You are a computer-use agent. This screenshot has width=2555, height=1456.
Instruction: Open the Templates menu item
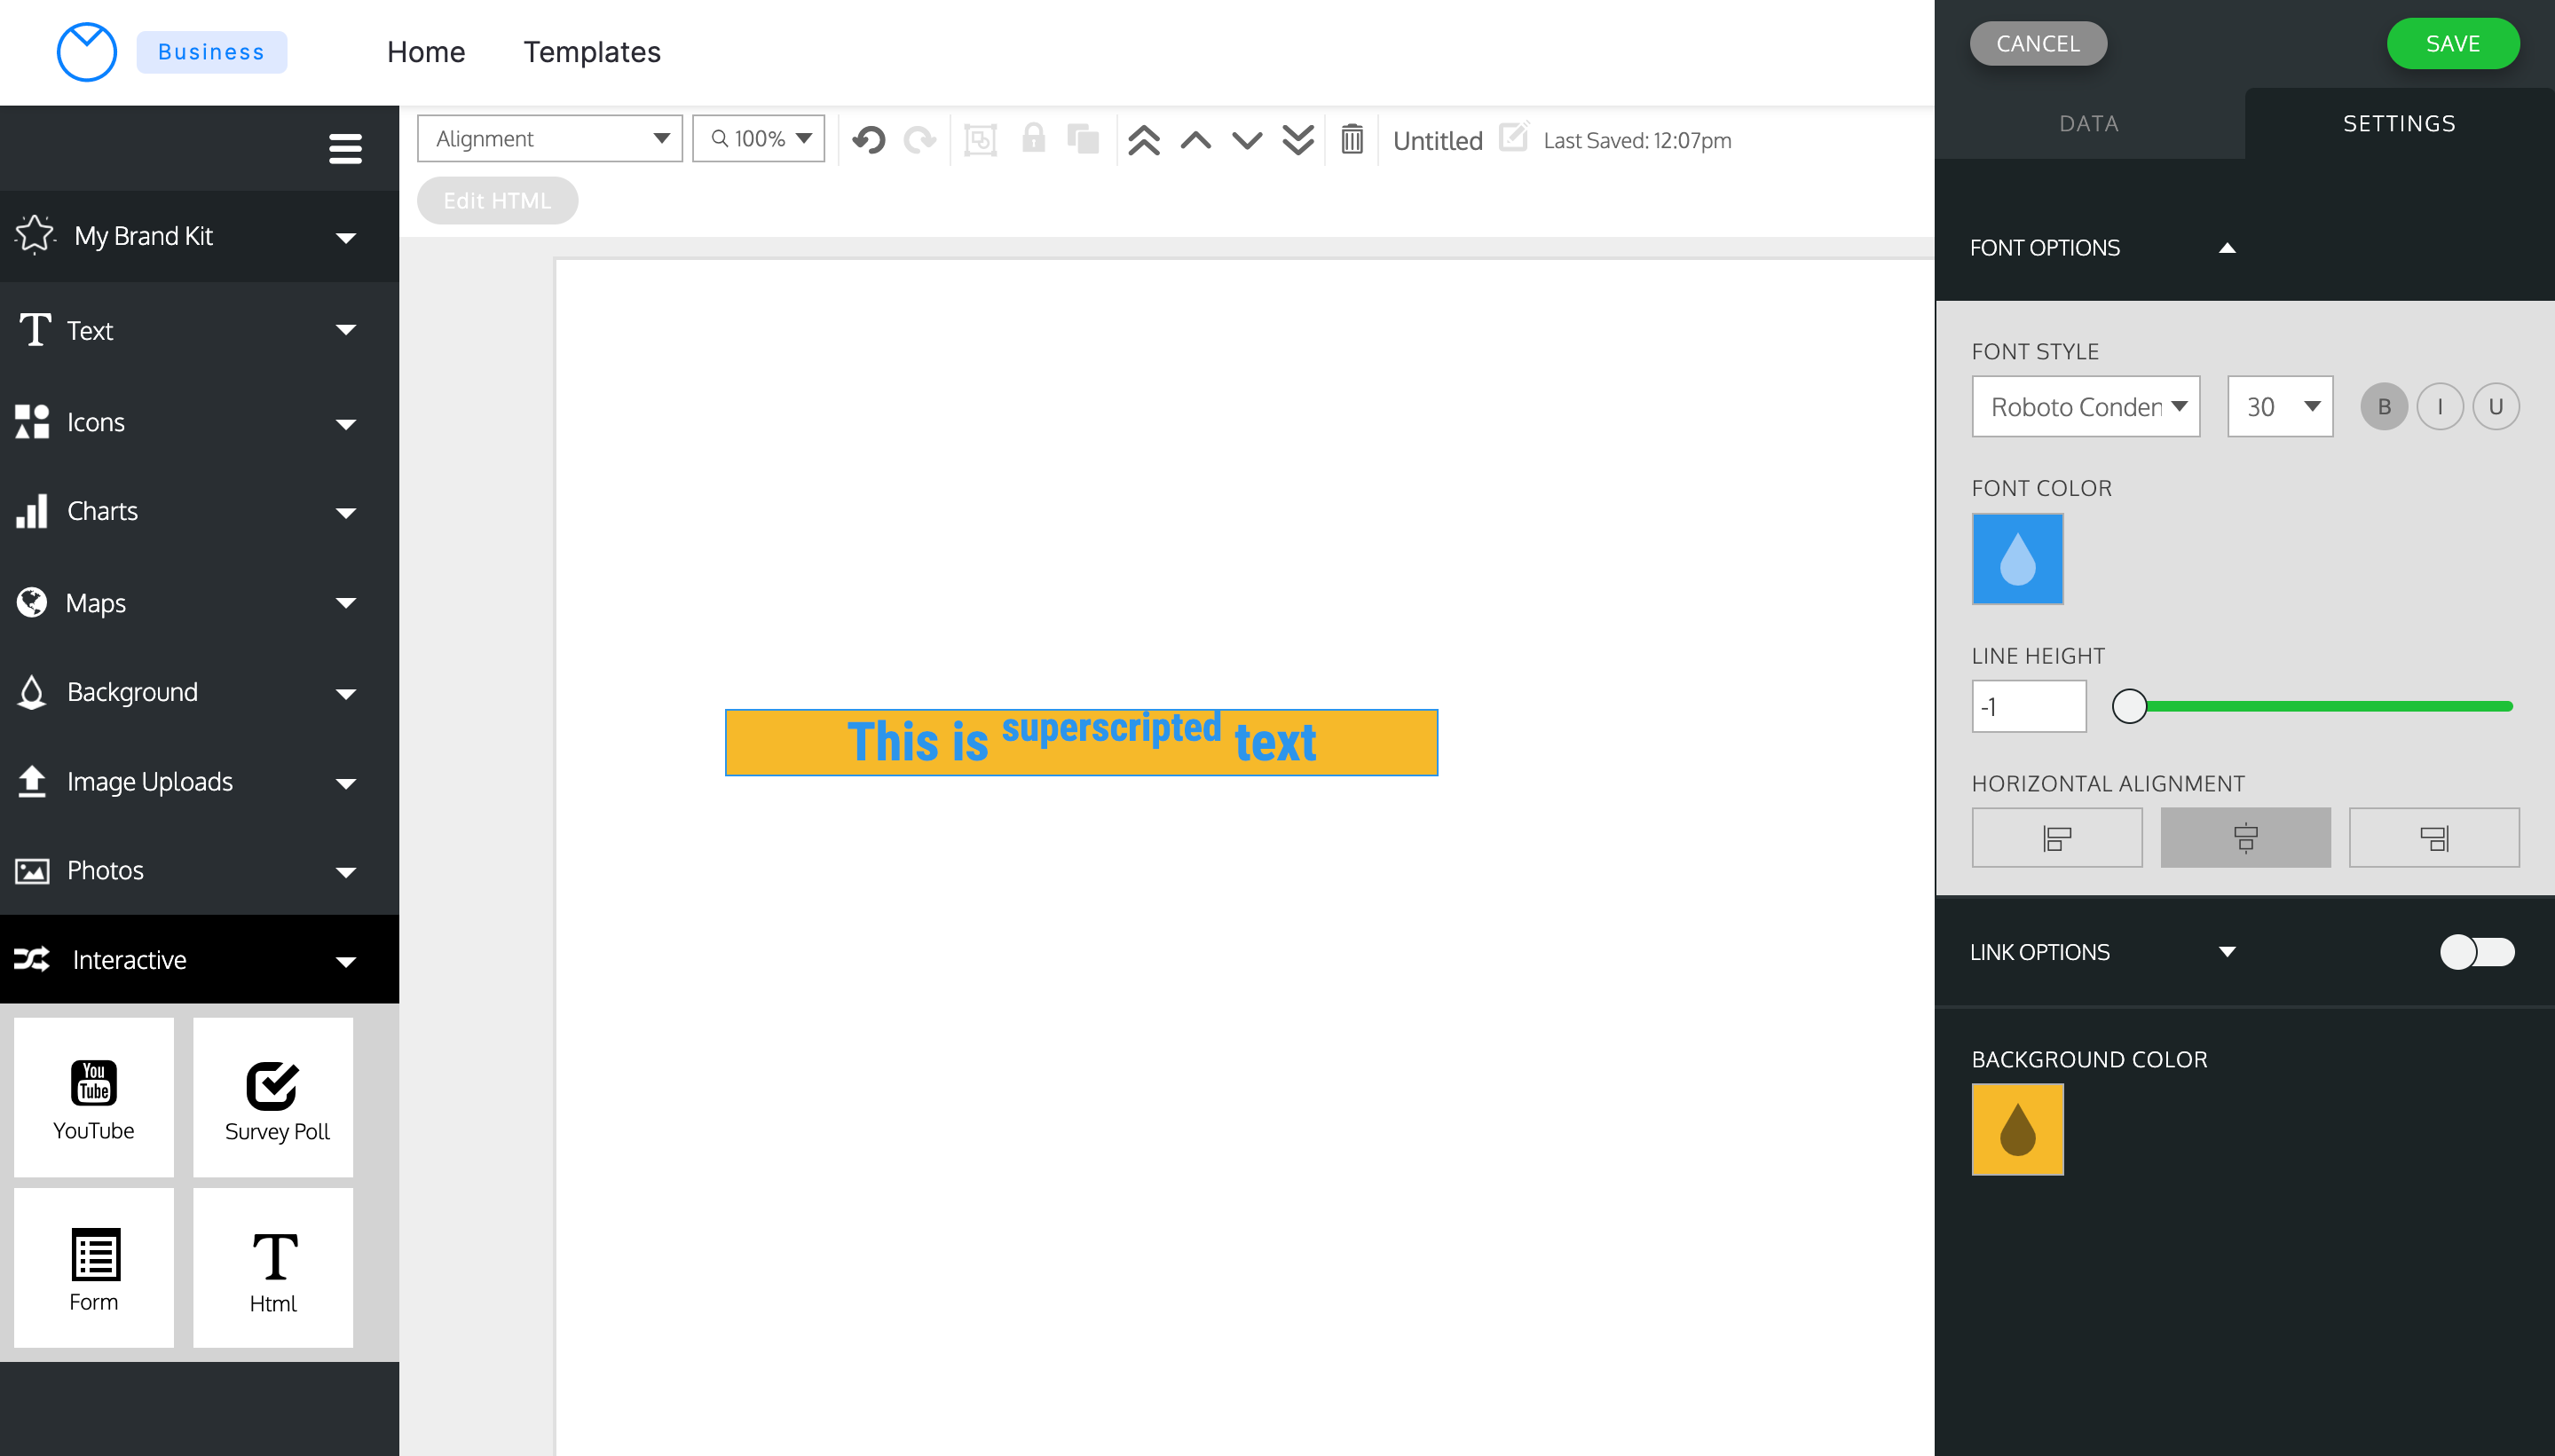click(x=592, y=52)
